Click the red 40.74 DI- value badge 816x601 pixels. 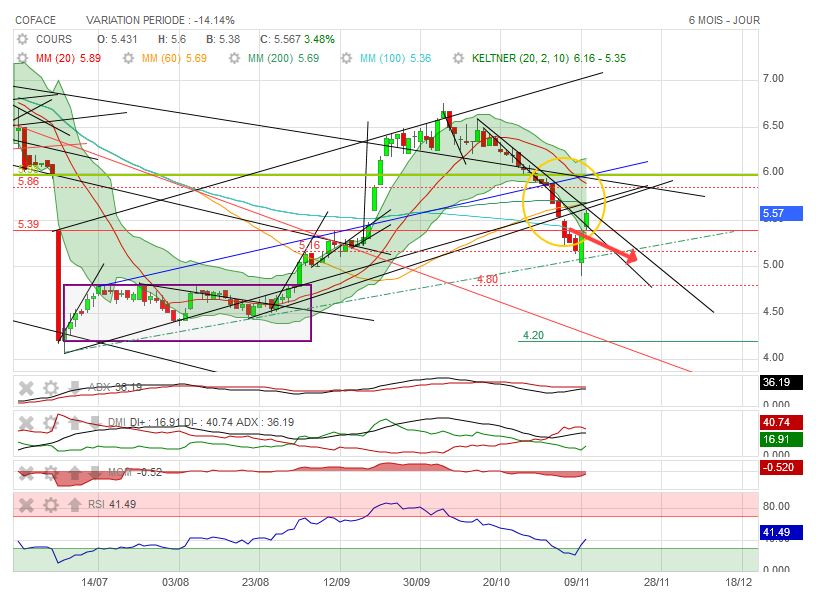(781, 422)
